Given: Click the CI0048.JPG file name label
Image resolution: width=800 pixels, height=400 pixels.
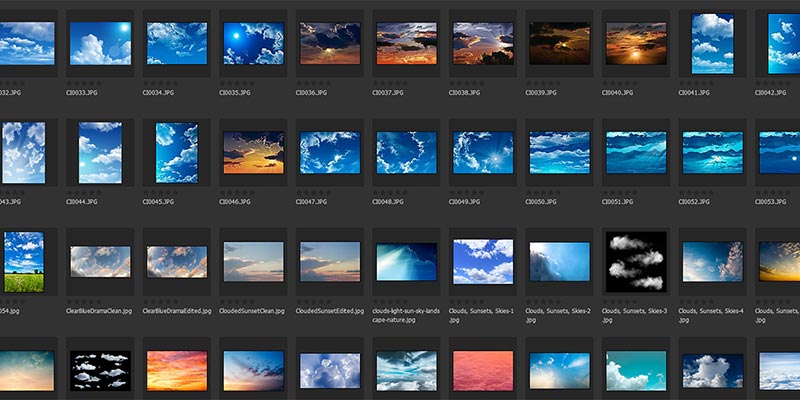Looking at the screenshot, I should [388, 202].
